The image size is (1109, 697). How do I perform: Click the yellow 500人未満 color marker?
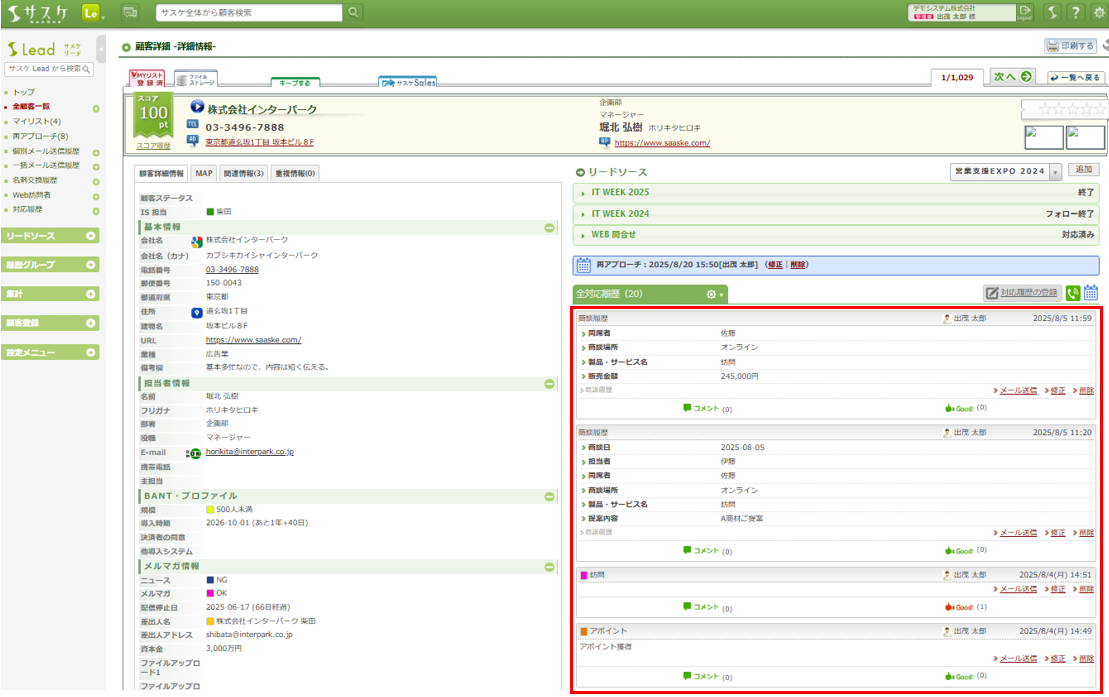click(x=210, y=510)
